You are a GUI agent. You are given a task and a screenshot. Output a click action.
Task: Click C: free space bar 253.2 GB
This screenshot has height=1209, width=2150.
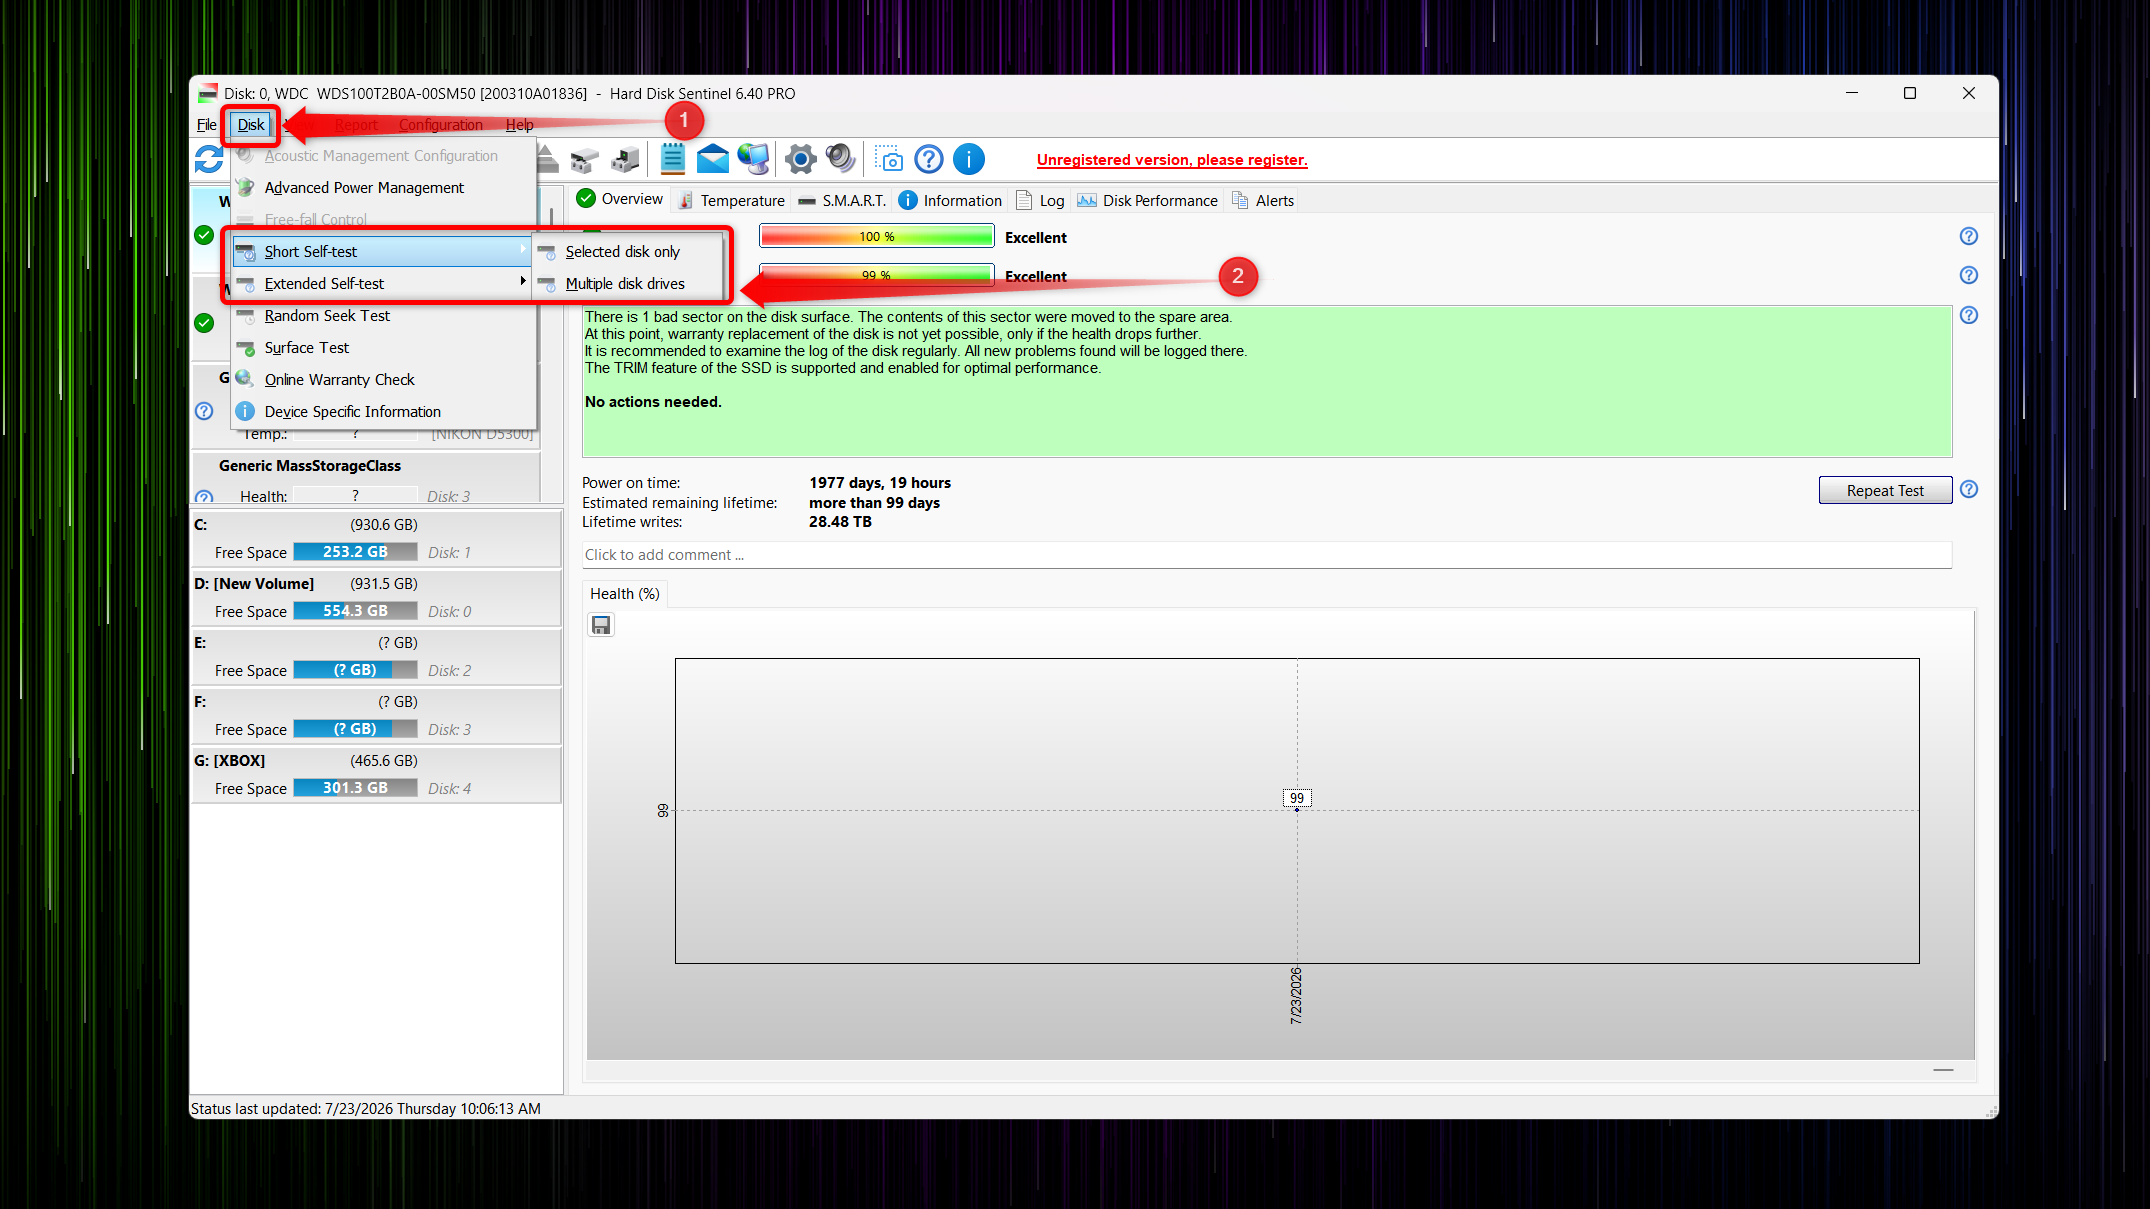click(355, 551)
